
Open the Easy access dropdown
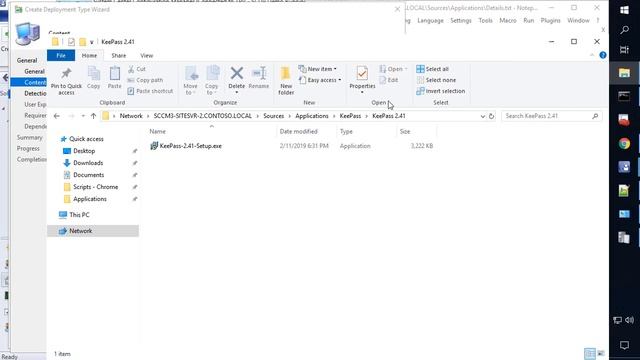pyautogui.click(x=320, y=80)
